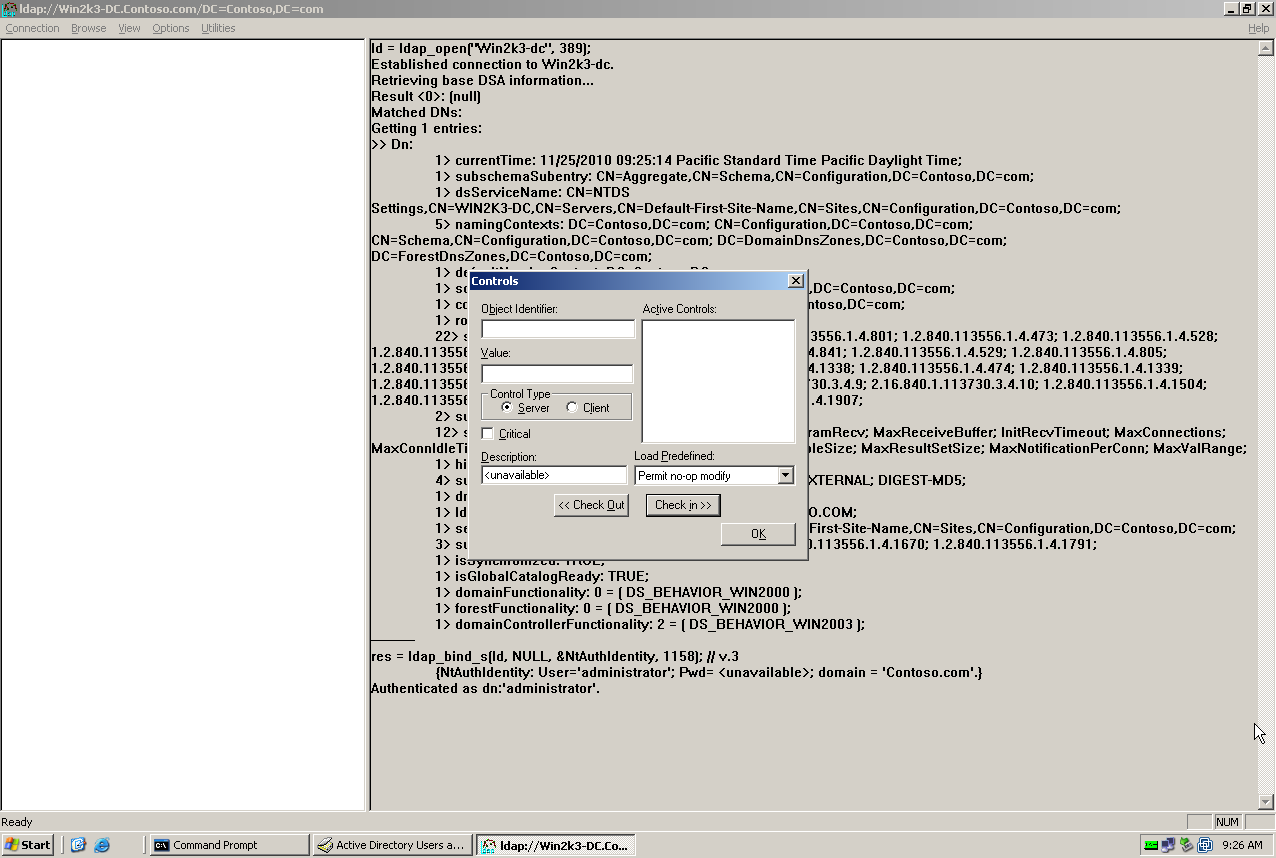Enable the Critical checkbox
This screenshot has width=1276, height=858.
pyautogui.click(x=487, y=433)
